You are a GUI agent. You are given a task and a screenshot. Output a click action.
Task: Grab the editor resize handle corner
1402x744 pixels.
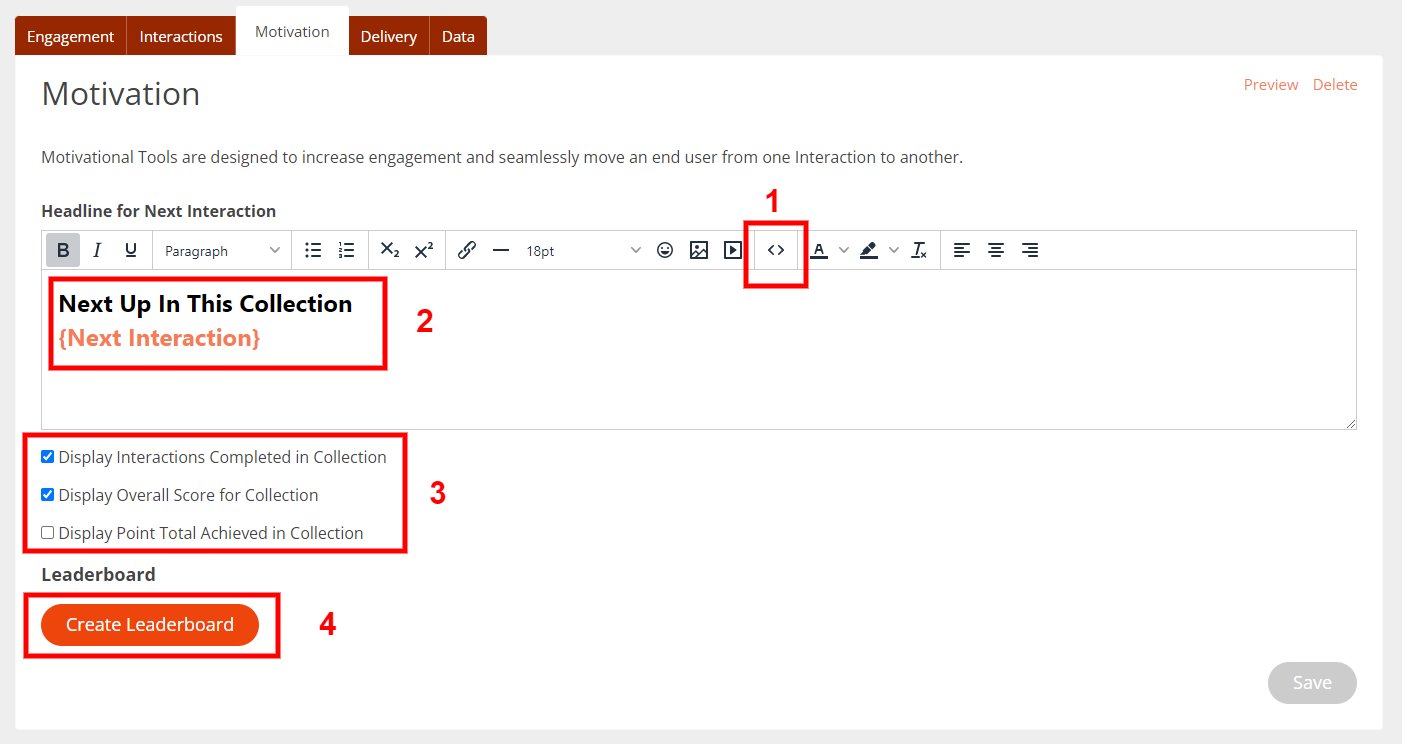click(x=1349, y=423)
